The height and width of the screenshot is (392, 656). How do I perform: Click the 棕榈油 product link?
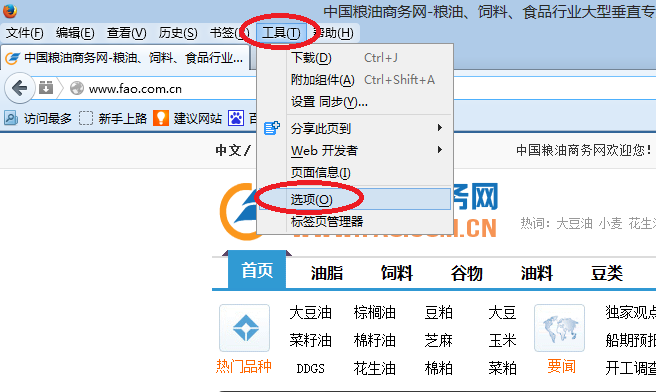[374, 313]
